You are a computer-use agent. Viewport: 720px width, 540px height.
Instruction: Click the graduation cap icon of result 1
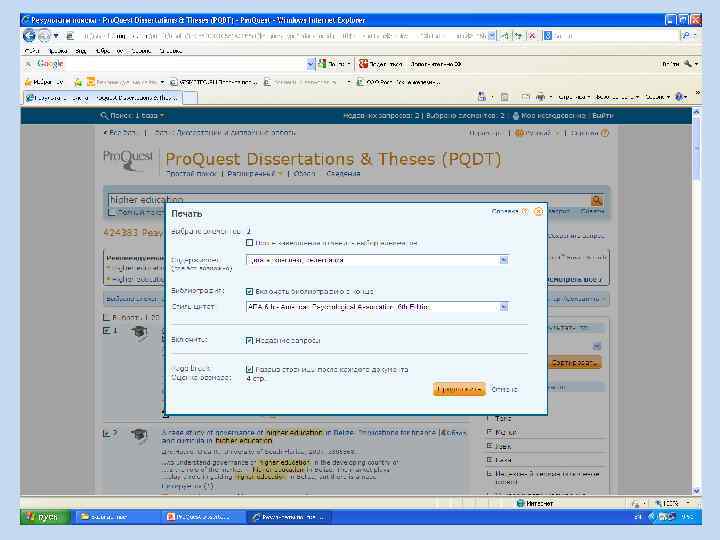click(139, 332)
